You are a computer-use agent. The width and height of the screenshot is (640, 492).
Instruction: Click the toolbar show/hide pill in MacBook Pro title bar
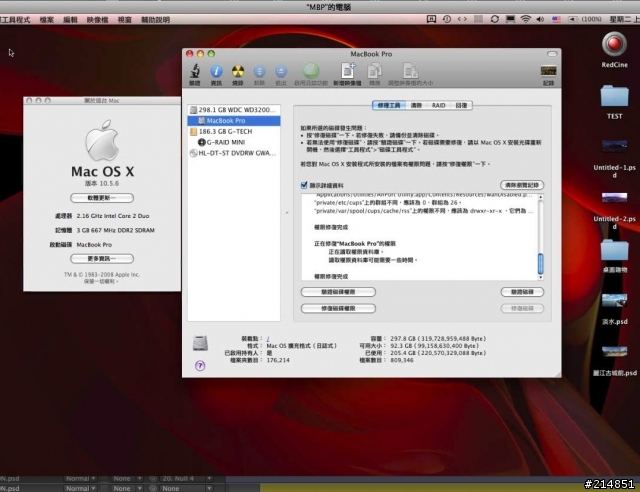pos(552,54)
